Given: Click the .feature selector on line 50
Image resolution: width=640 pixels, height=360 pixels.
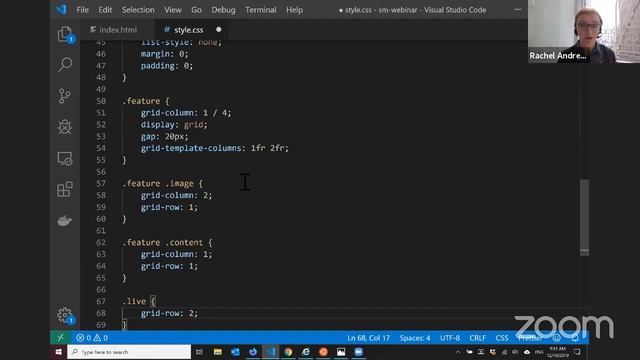Looking at the screenshot, I should (x=141, y=101).
